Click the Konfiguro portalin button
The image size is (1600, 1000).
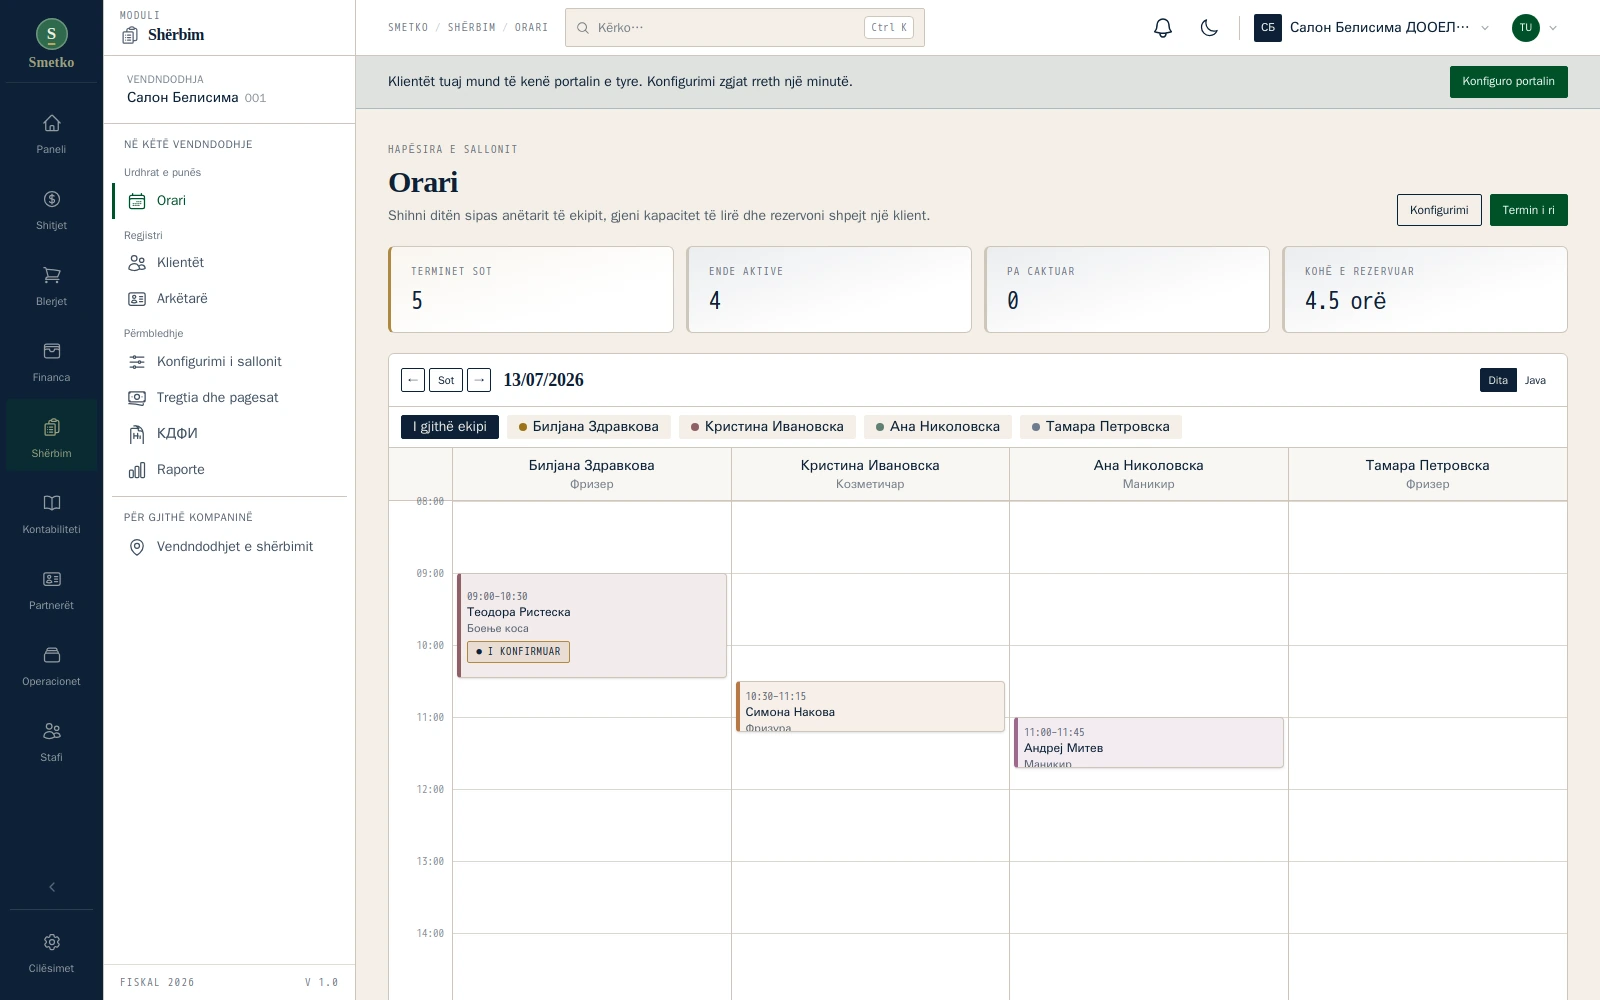pyautogui.click(x=1508, y=82)
